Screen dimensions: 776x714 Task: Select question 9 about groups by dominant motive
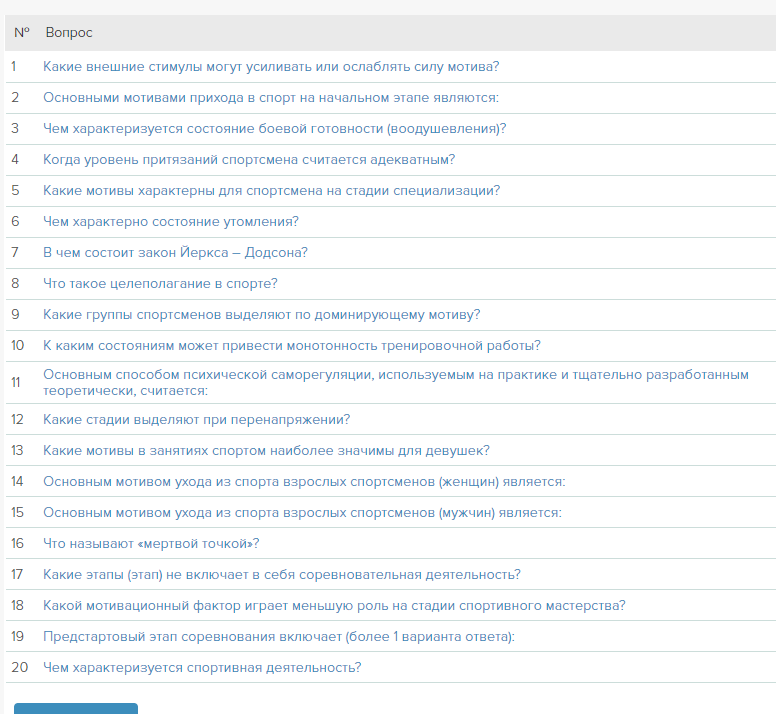261,315
